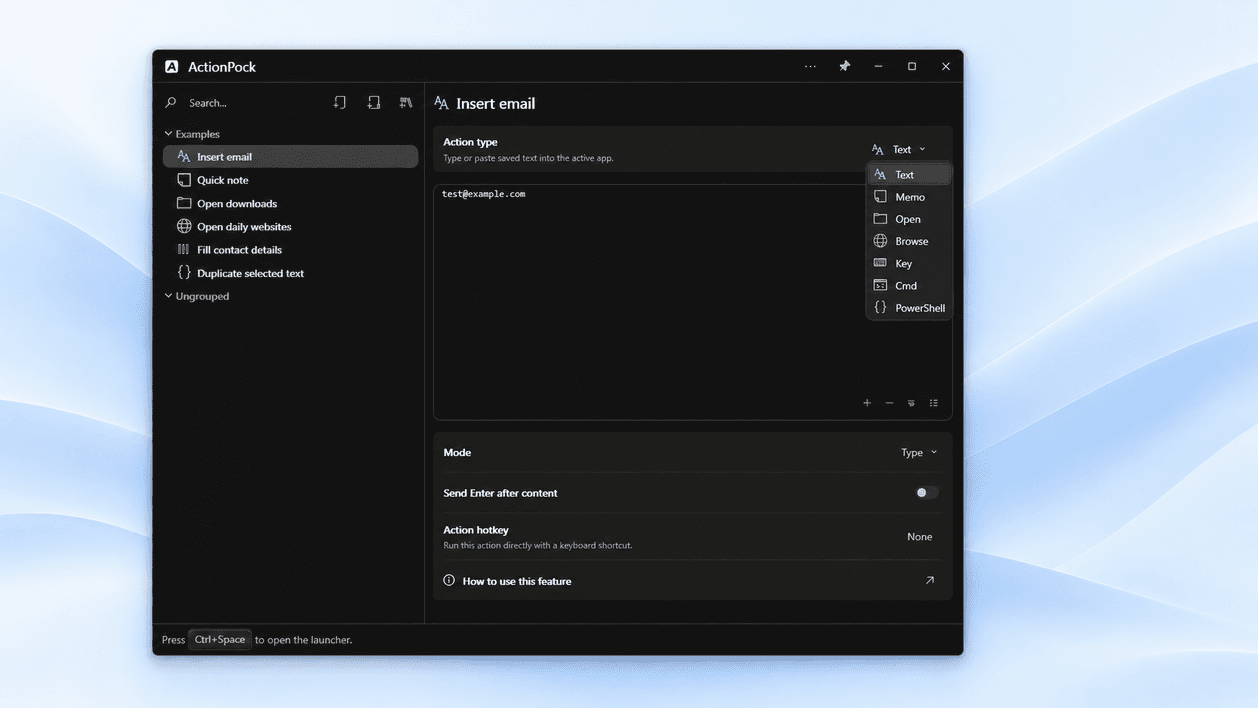1258x708 pixels.
Task: Collapse the Ungrouped section
Action: pyautogui.click(x=197, y=296)
